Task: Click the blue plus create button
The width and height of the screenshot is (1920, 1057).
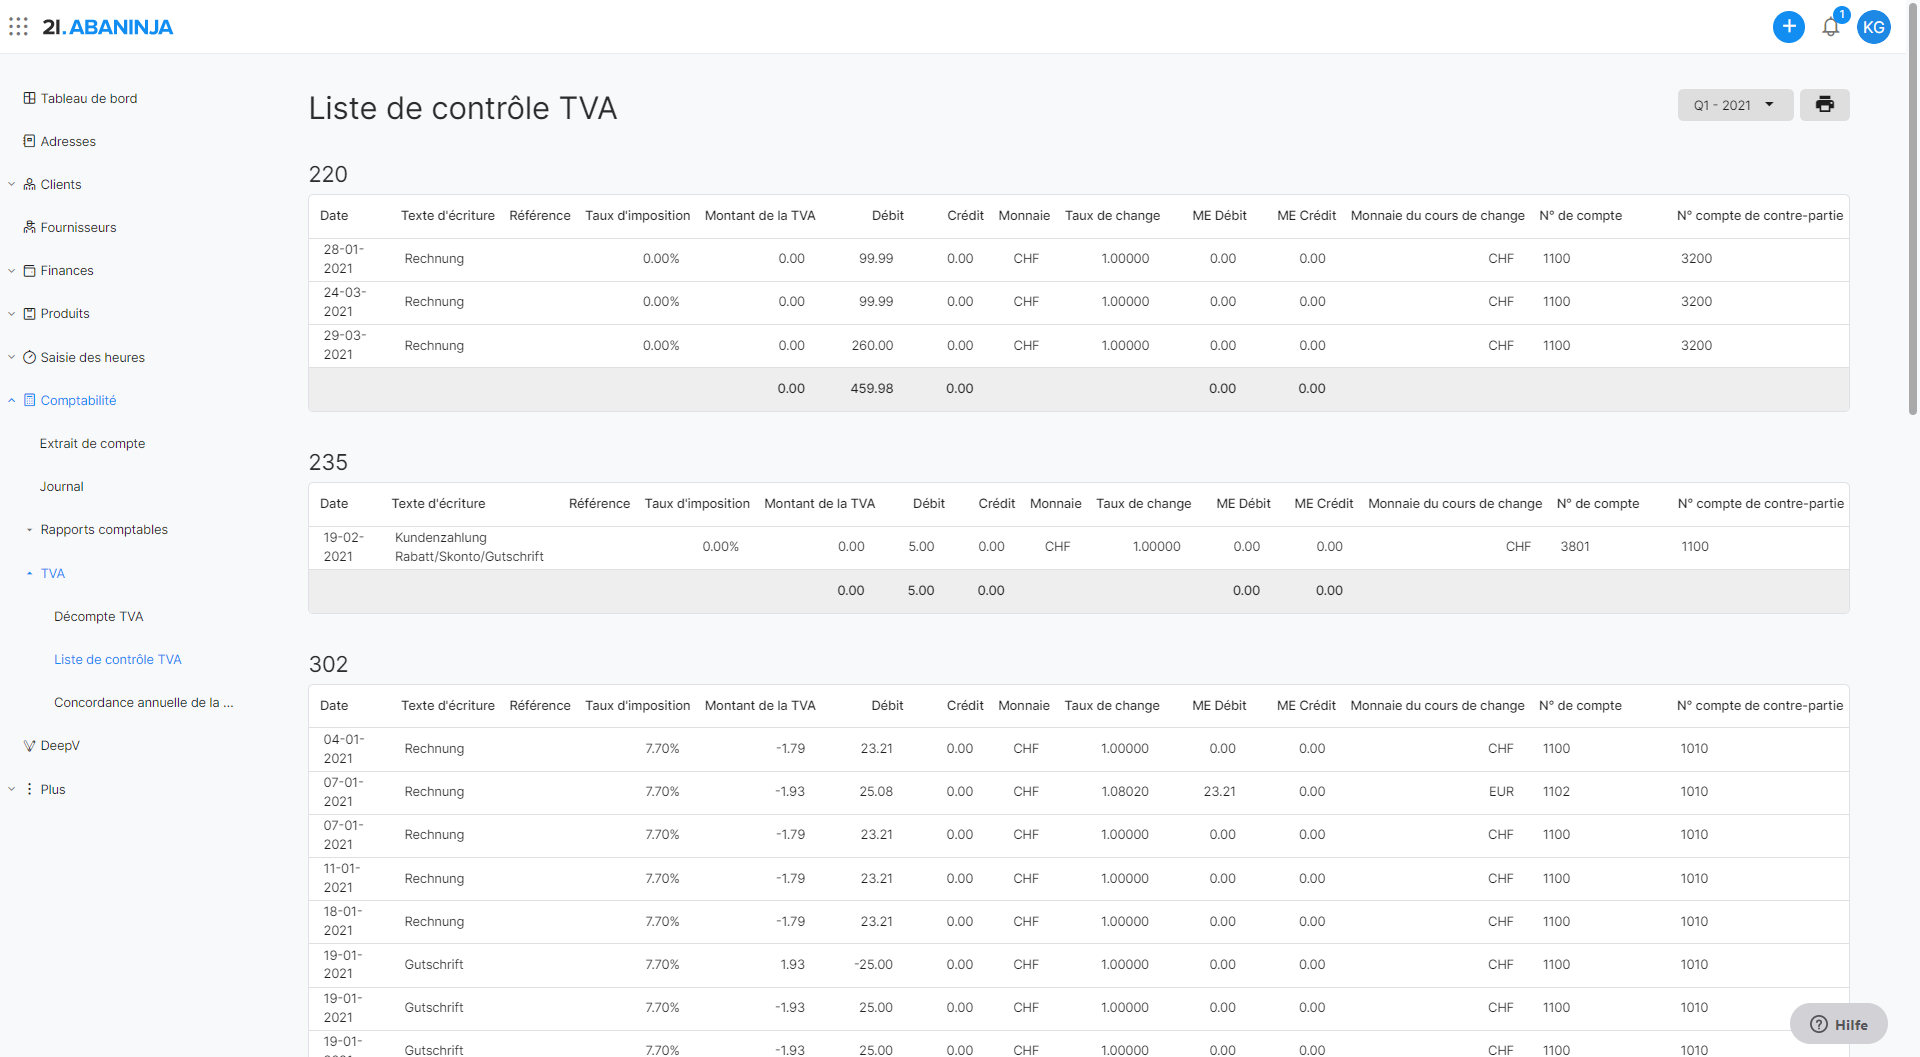Action: coord(1788,27)
